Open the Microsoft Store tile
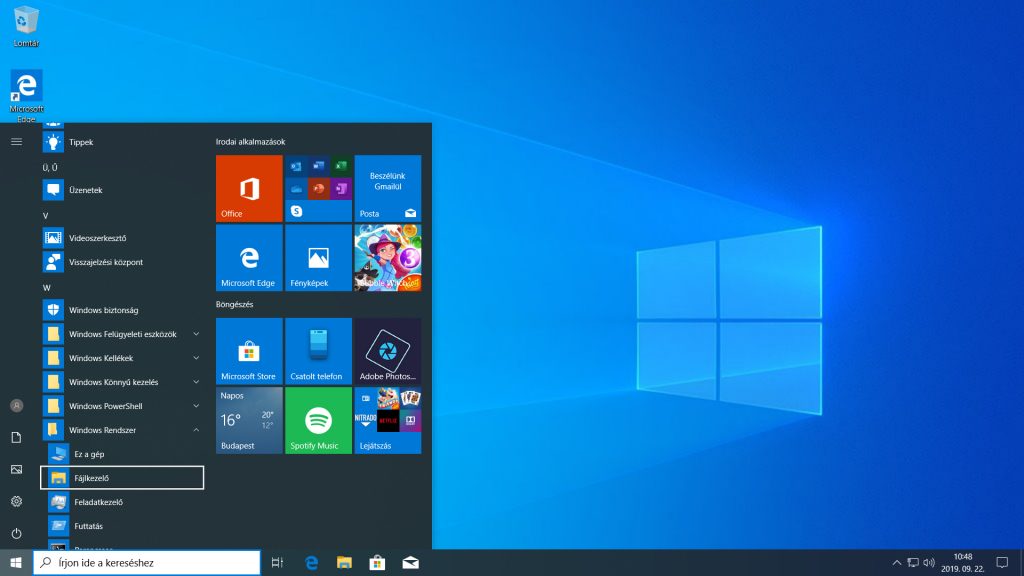This screenshot has width=1024, height=576. coord(249,351)
